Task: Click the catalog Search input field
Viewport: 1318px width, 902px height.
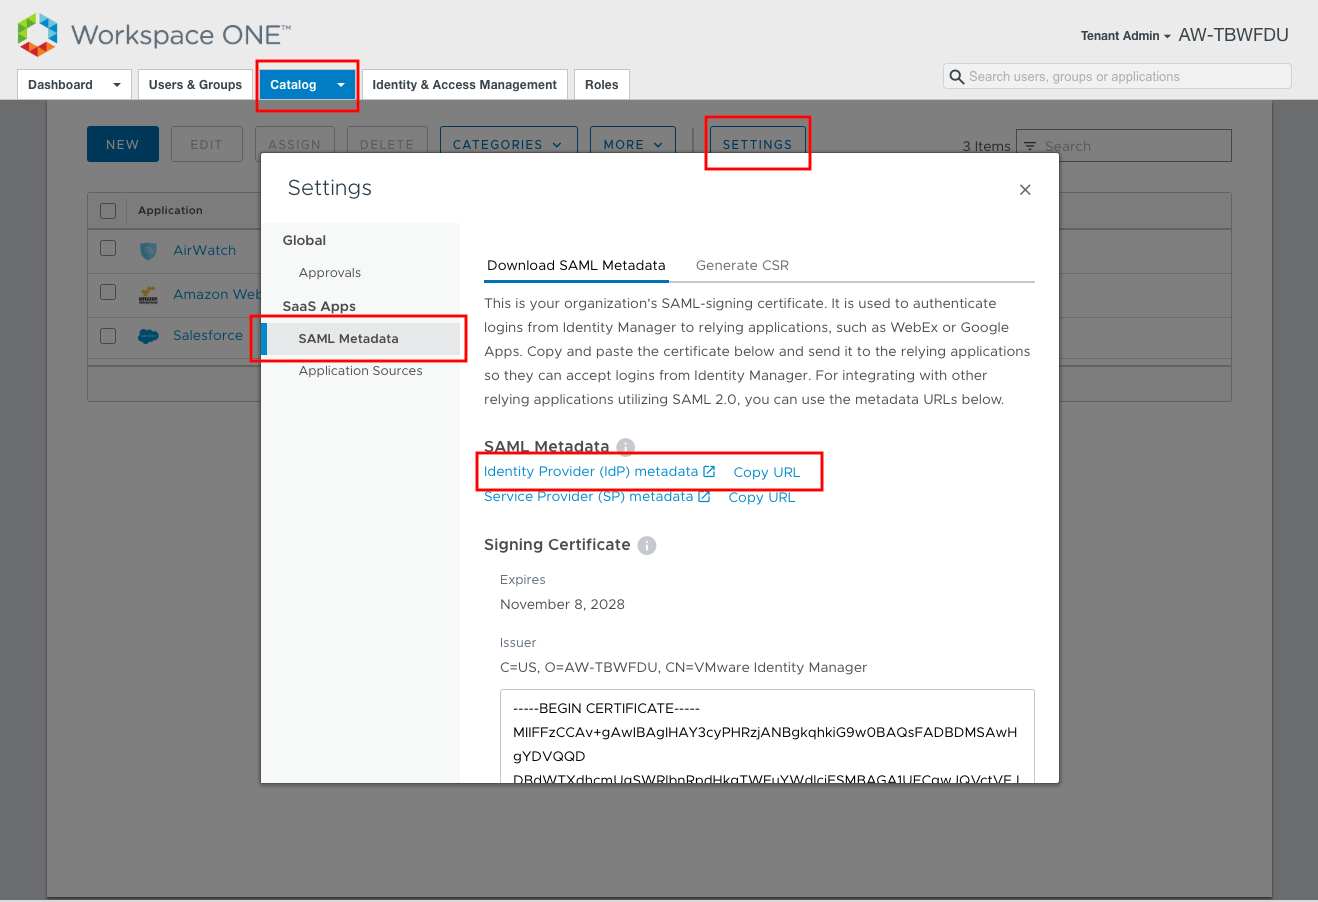Action: (1124, 146)
